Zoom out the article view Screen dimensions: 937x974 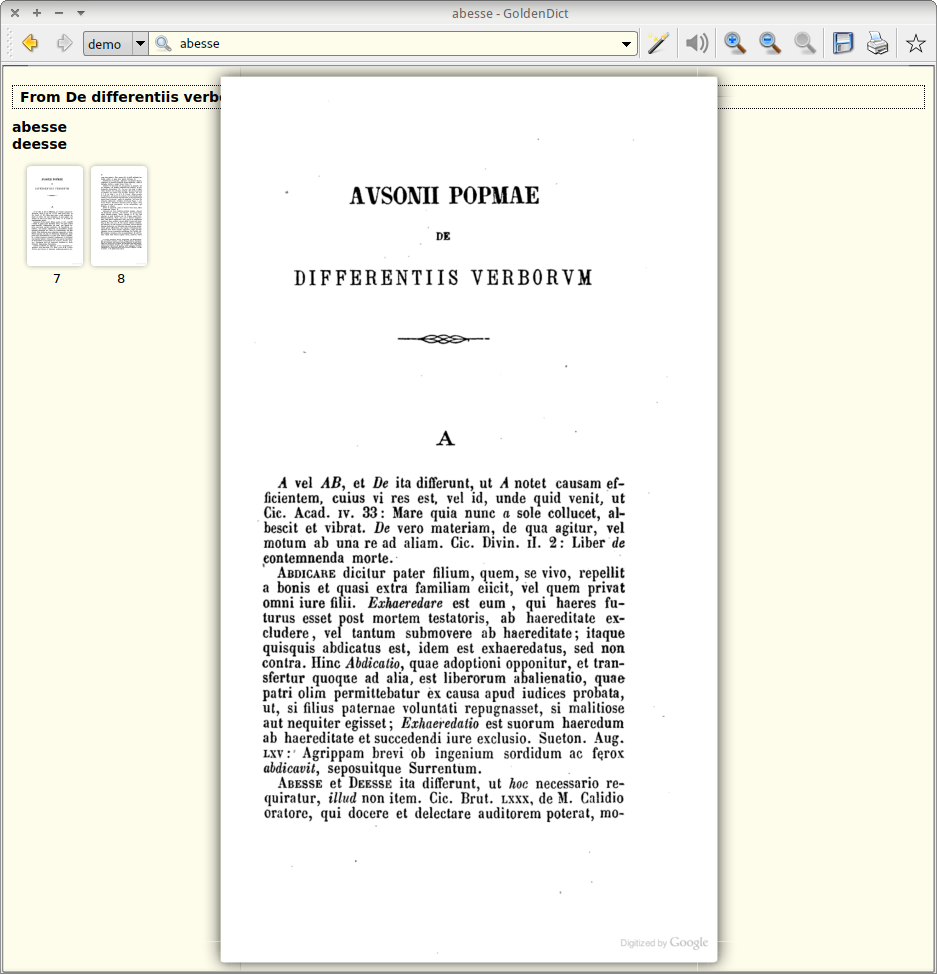(x=770, y=43)
